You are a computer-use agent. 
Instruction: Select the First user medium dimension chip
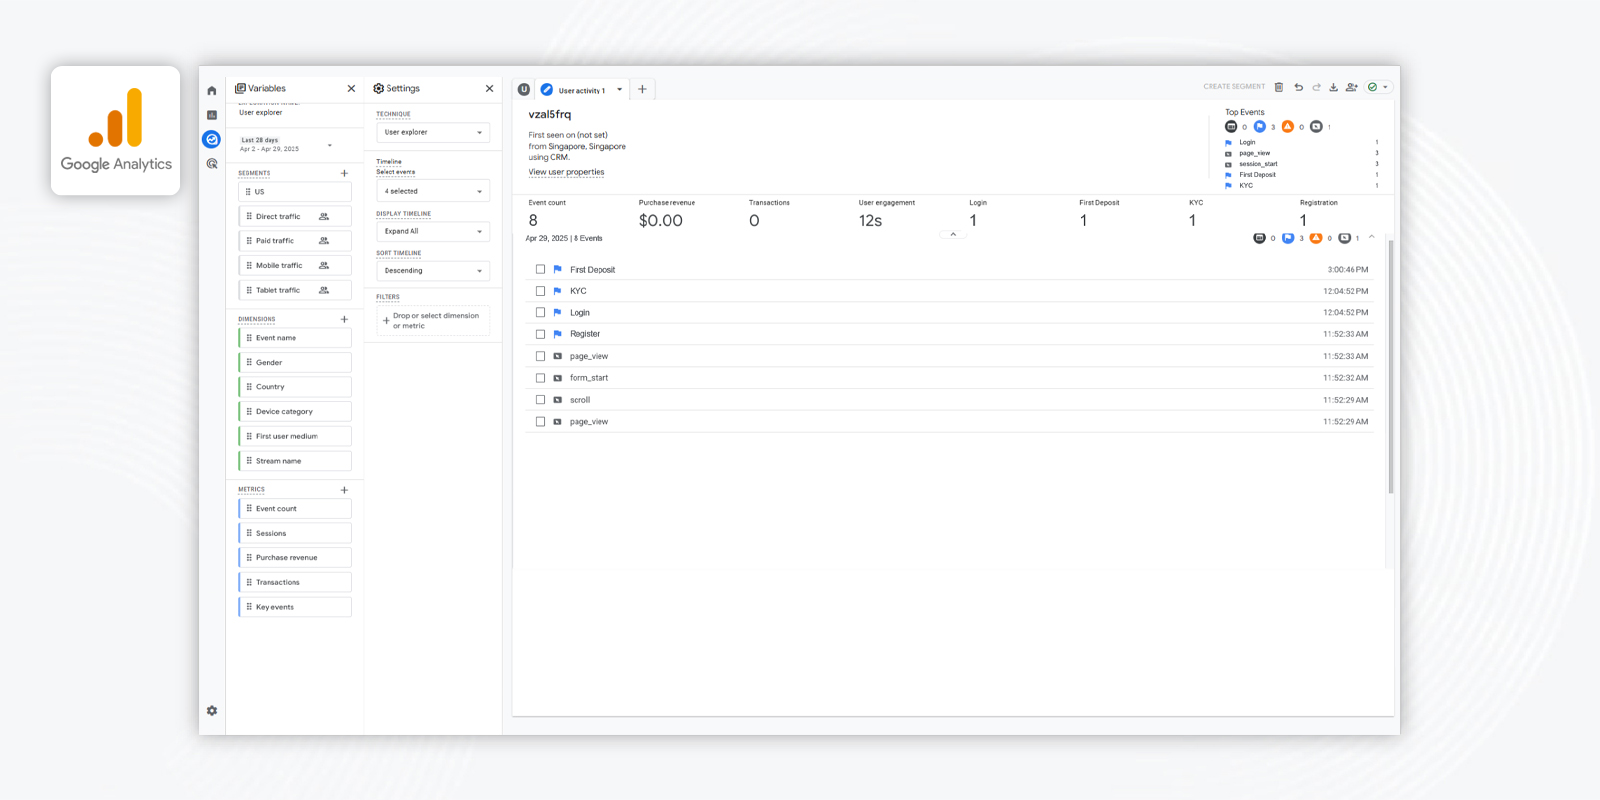point(295,437)
